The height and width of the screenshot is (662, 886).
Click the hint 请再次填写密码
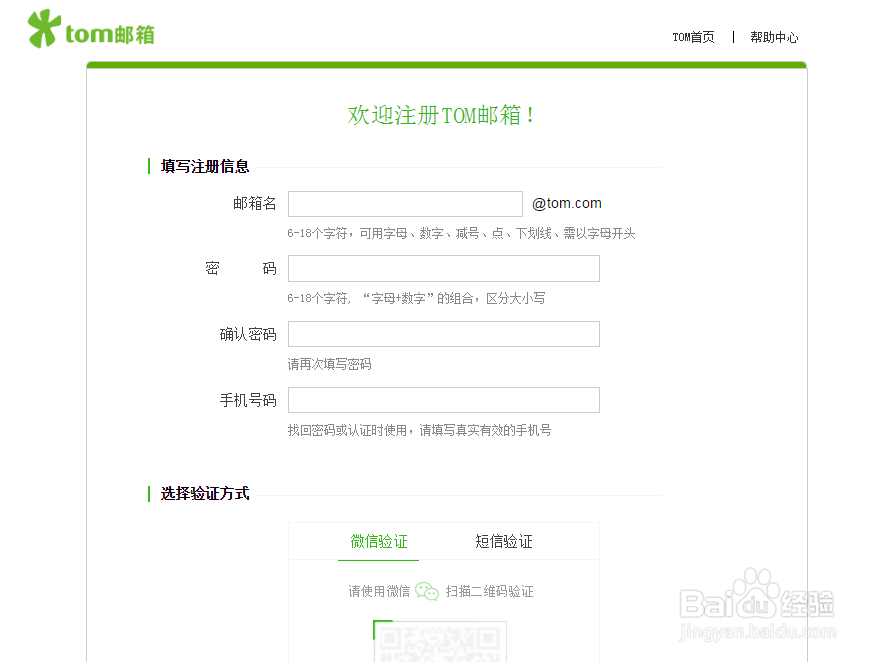[x=329, y=364]
